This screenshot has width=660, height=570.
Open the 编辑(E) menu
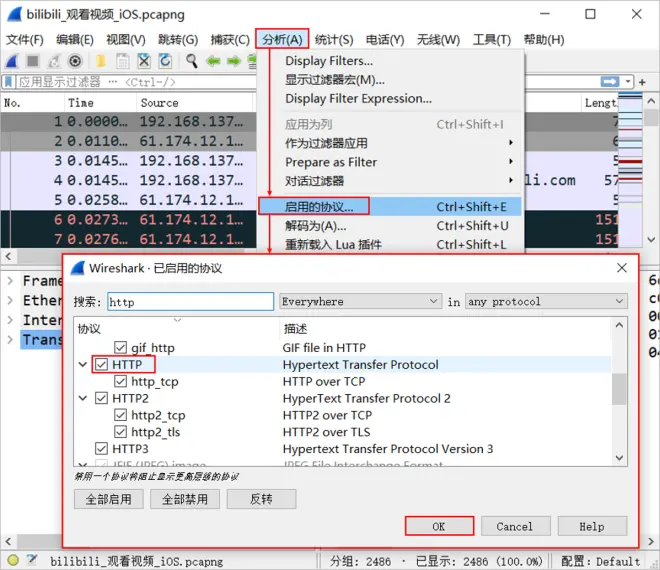point(75,40)
